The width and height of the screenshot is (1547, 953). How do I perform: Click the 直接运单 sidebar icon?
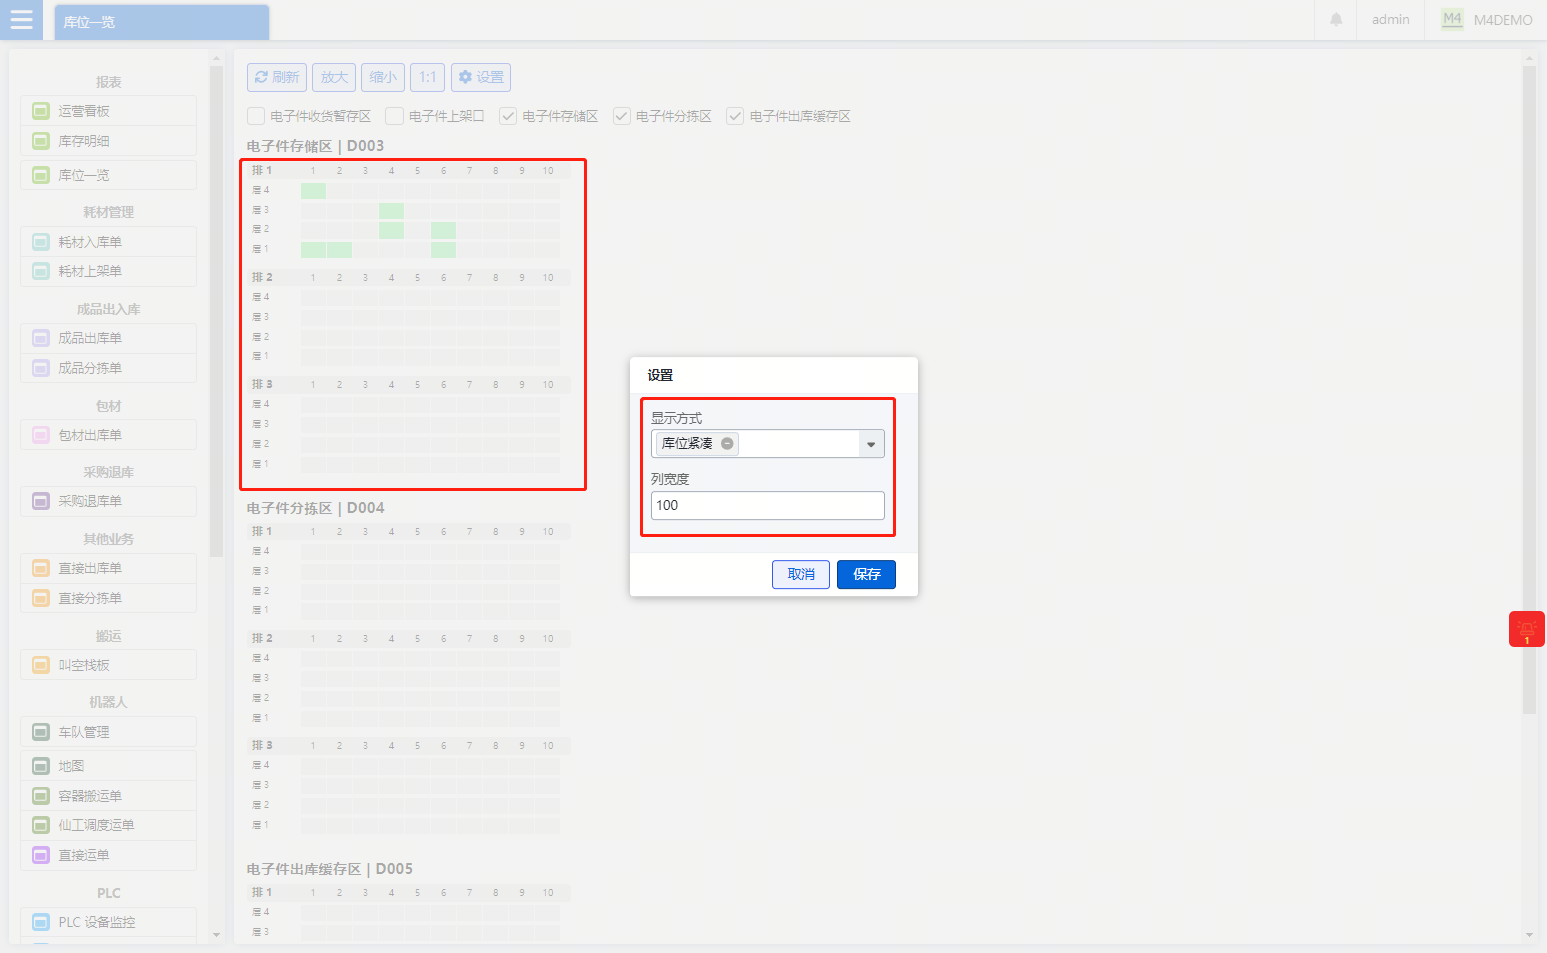[x=41, y=855]
